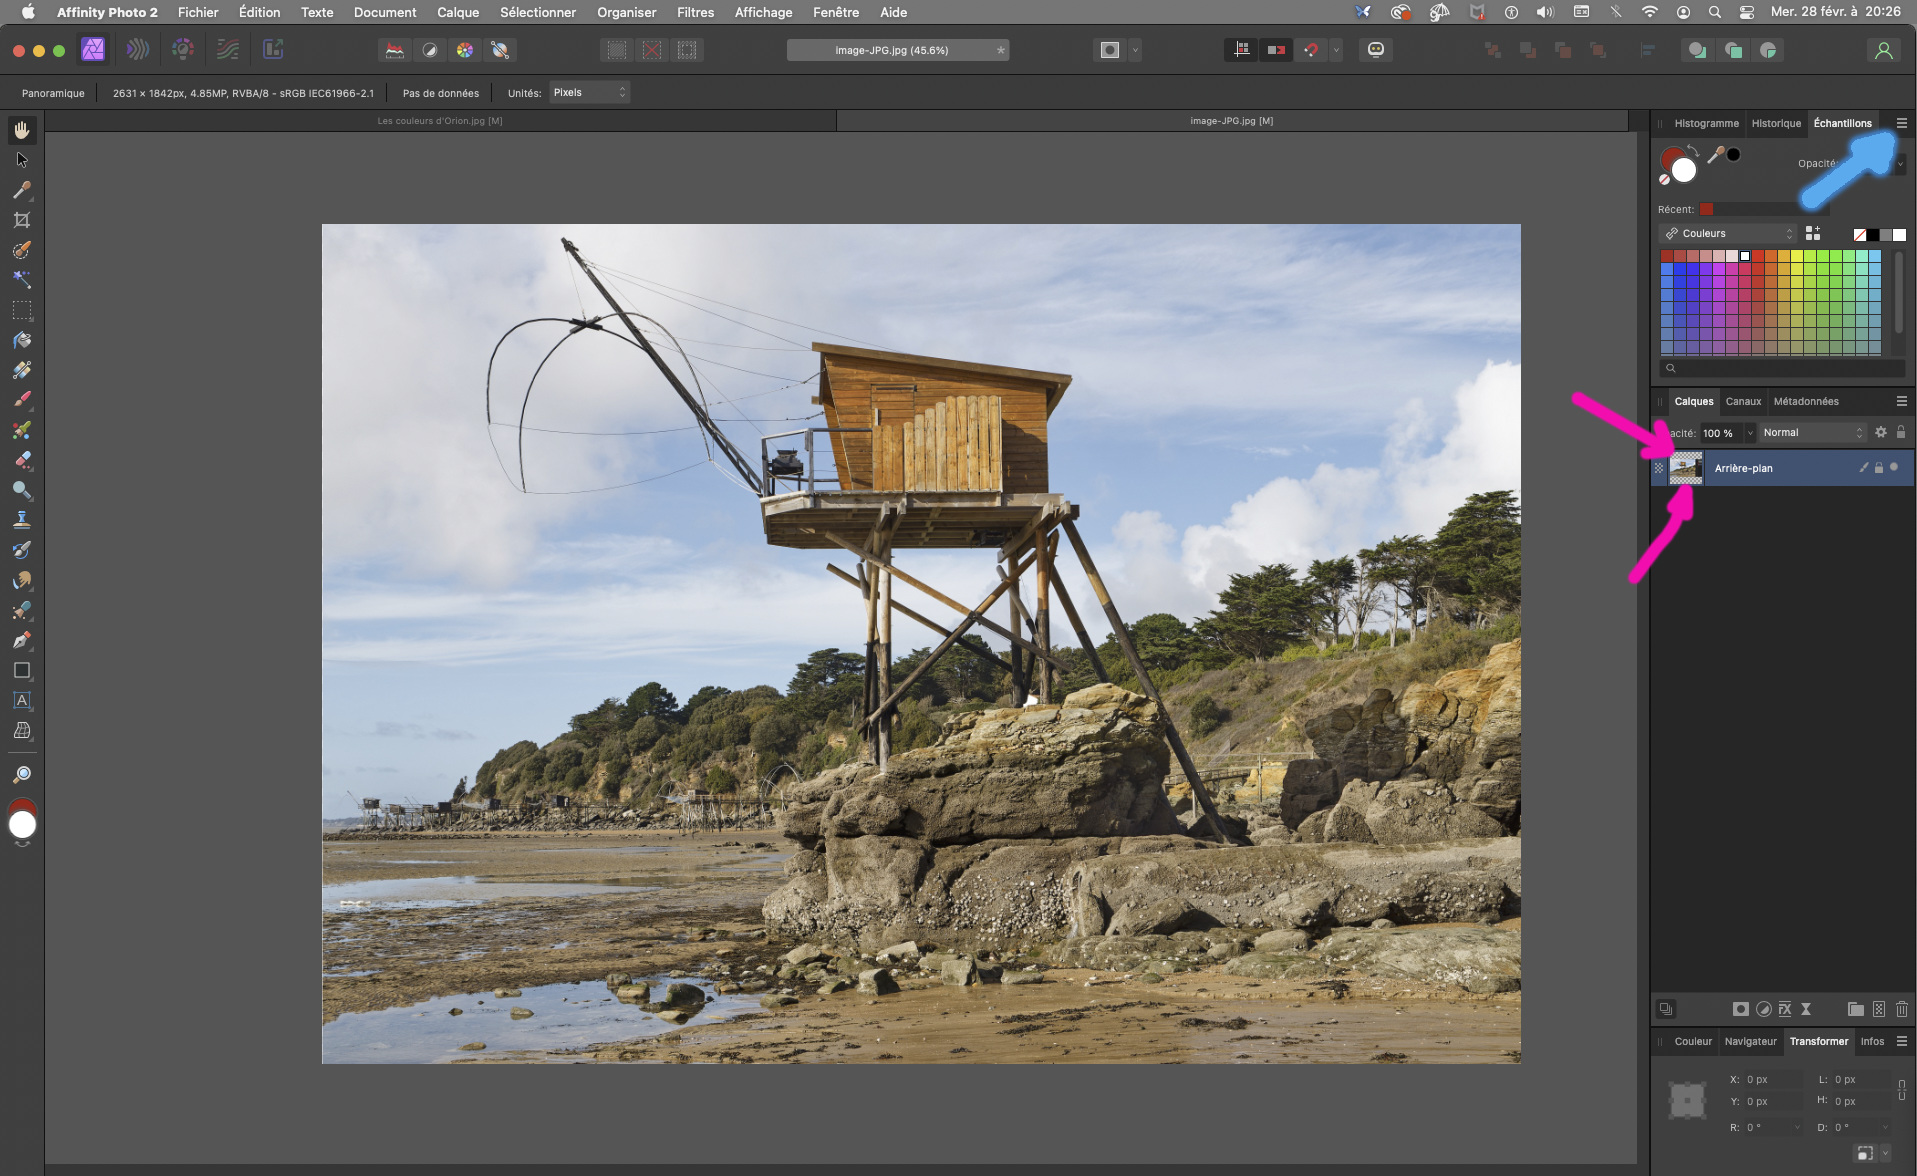Open the account profile icon
1917x1176 pixels.
(1883, 50)
